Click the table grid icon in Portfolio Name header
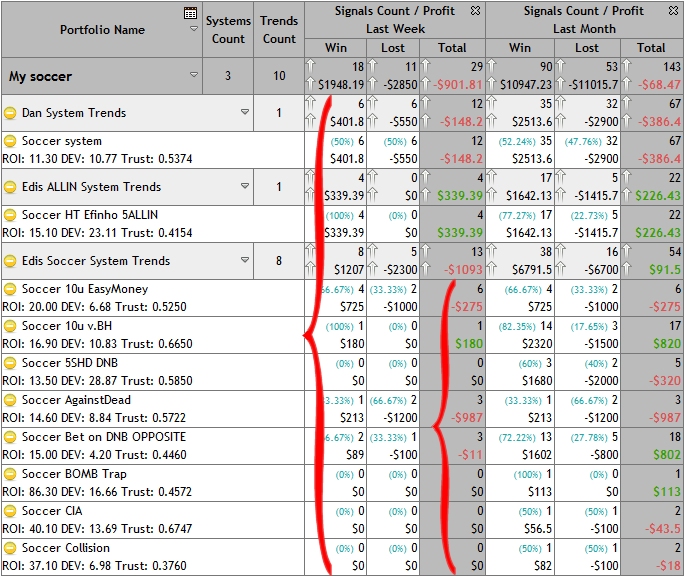Screen dimensions: 684x576 (x=191, y=13)
